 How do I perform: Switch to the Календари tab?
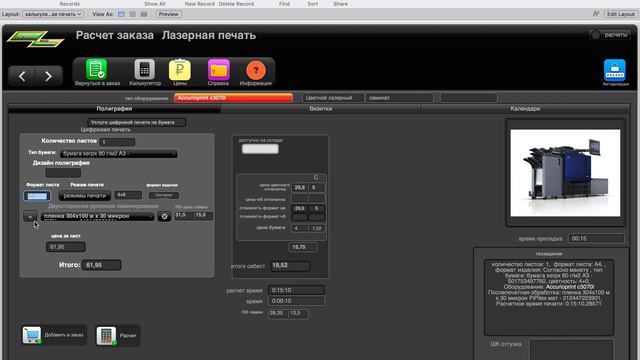point(525,109)
